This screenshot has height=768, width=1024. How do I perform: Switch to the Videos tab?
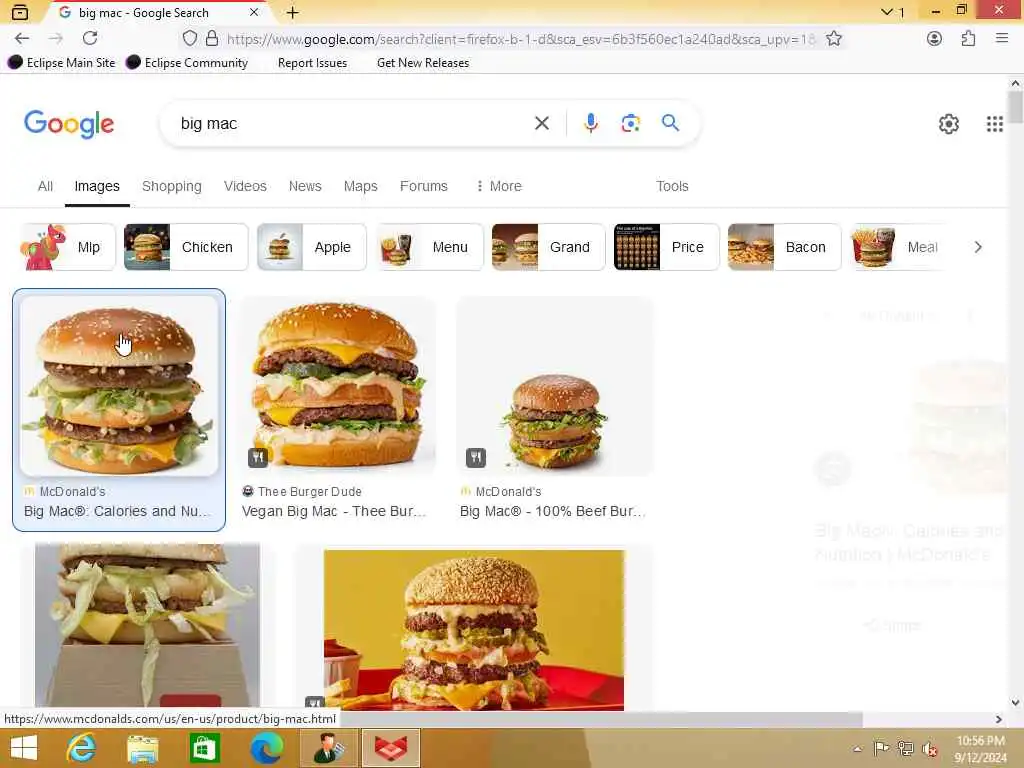coord(245,186)
